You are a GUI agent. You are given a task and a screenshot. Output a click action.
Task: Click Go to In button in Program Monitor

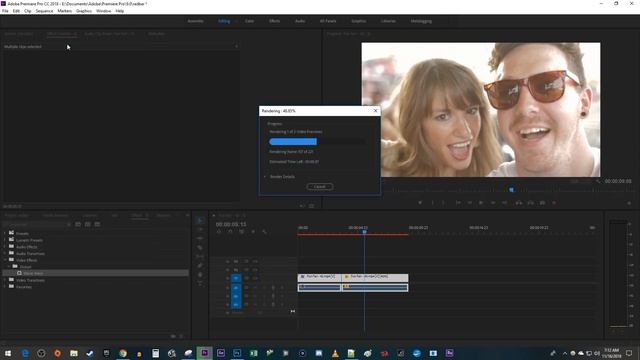coord(458,203)
